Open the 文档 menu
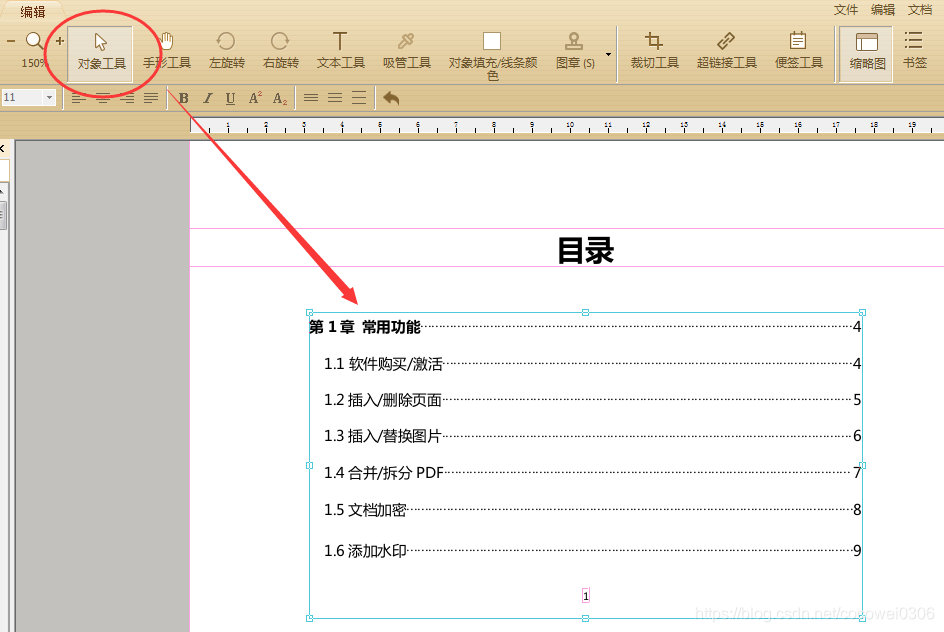Screen dimensions: 944x632 920,10
